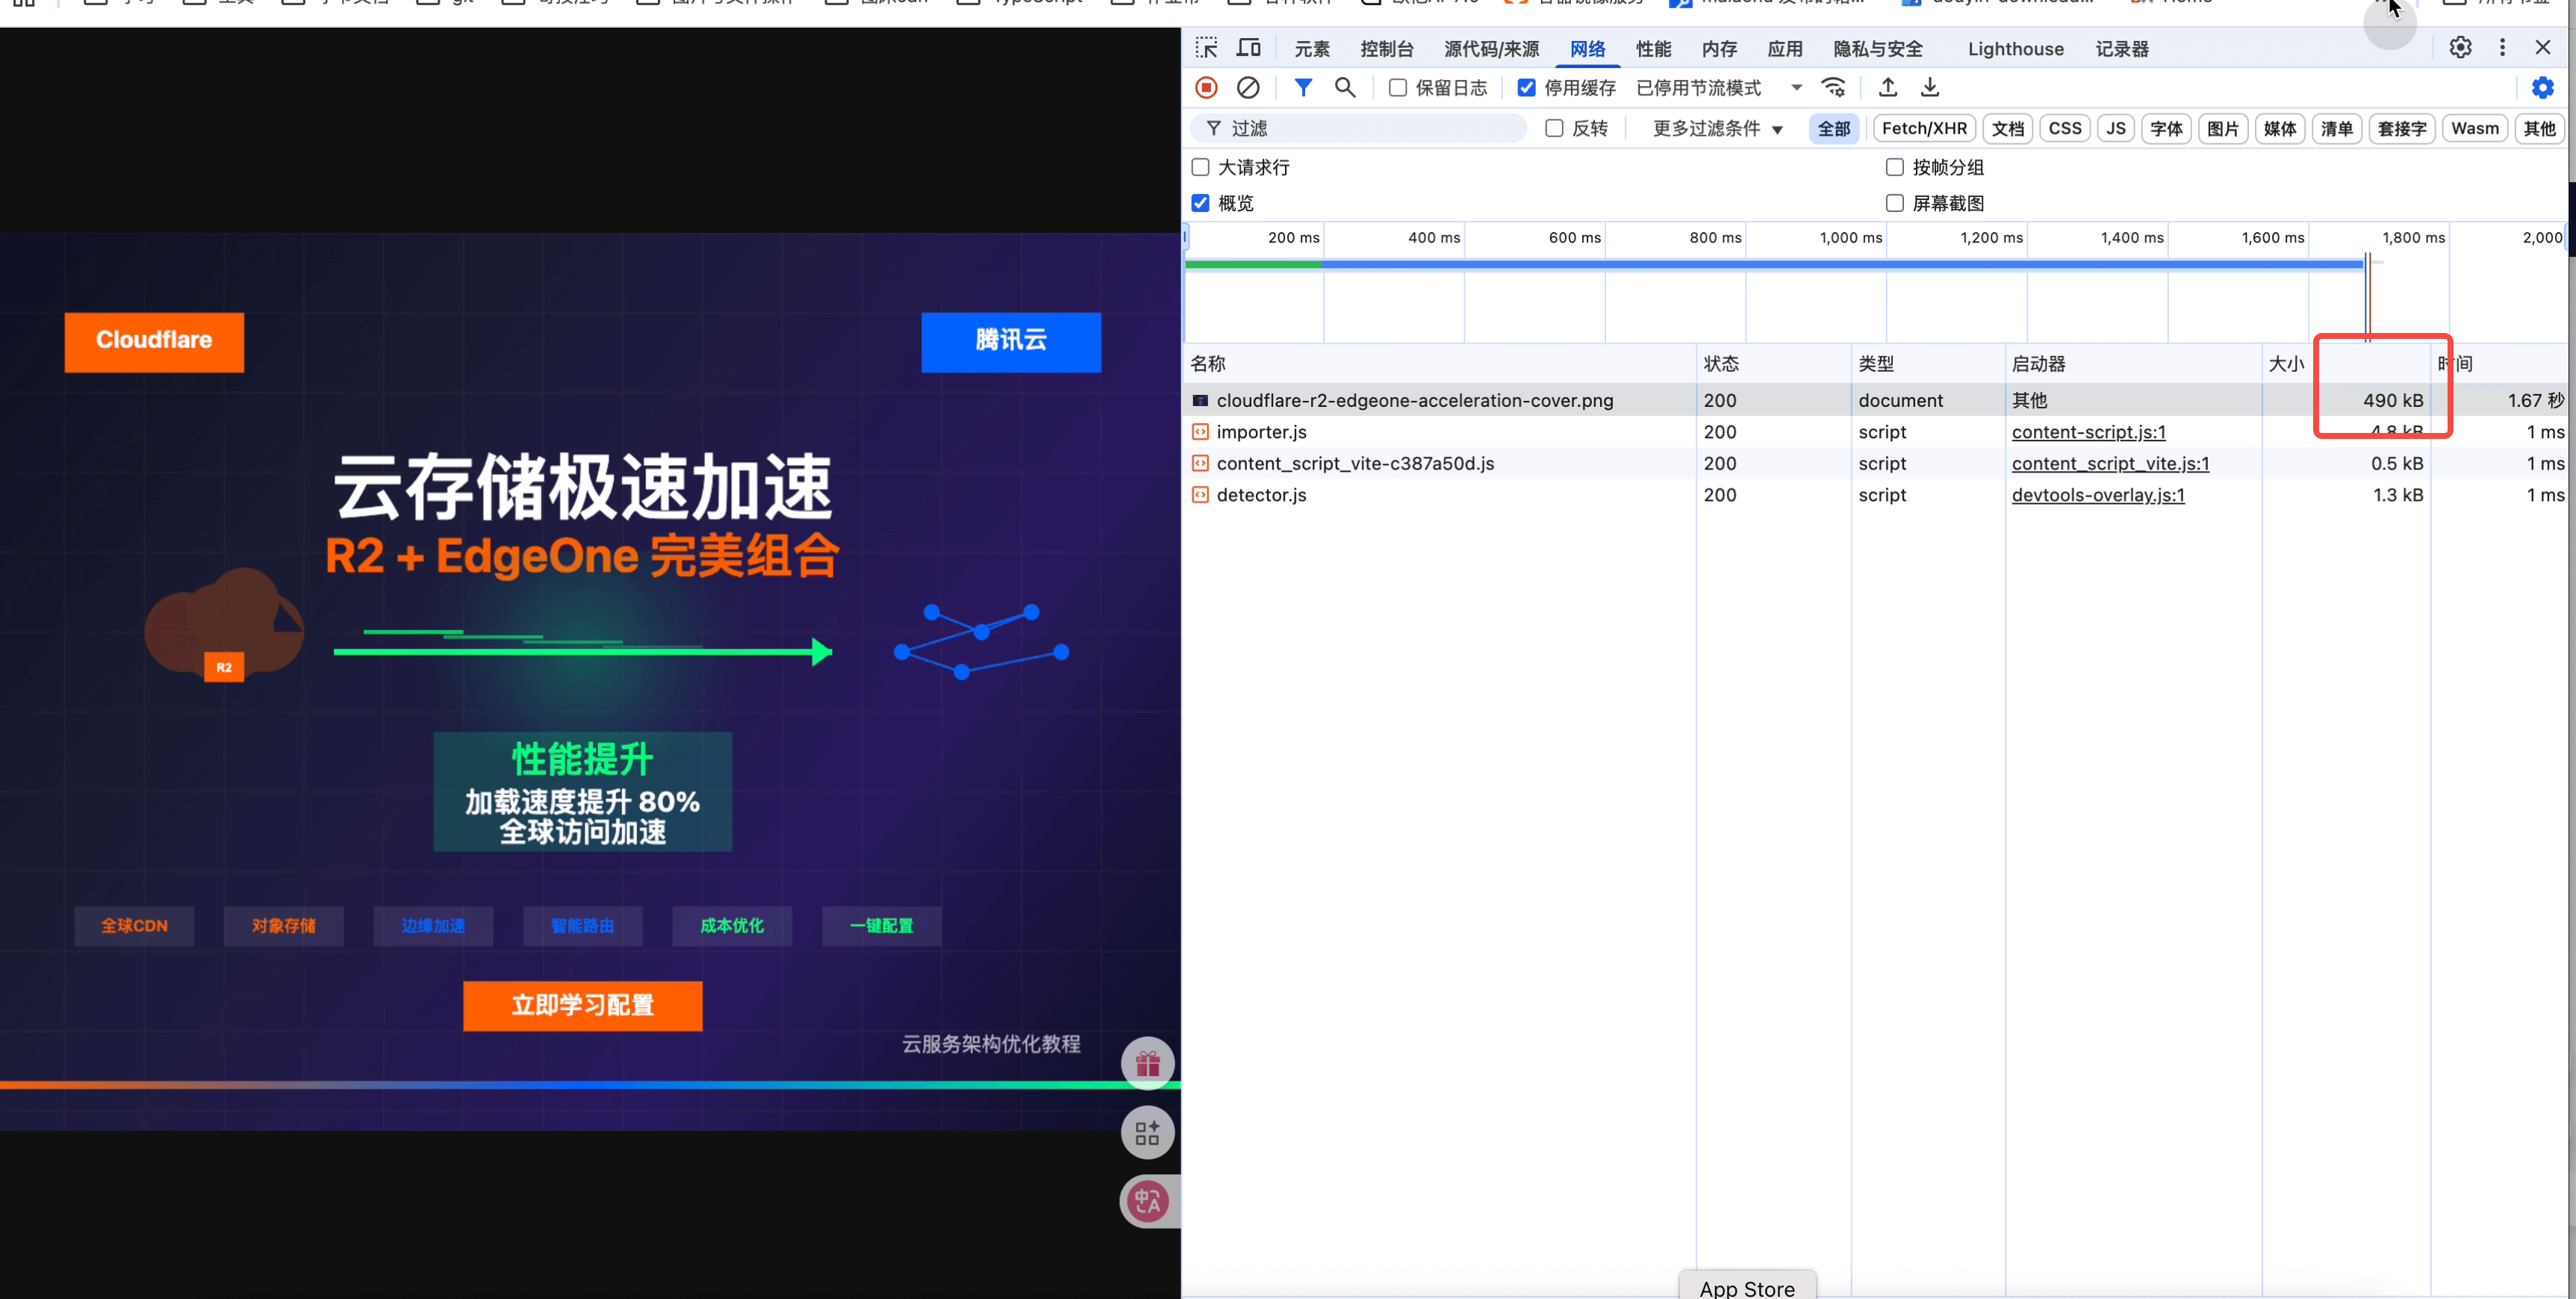Click the apps grid floating button
2576x1299 pixels.
(x=1147, y=1133)
